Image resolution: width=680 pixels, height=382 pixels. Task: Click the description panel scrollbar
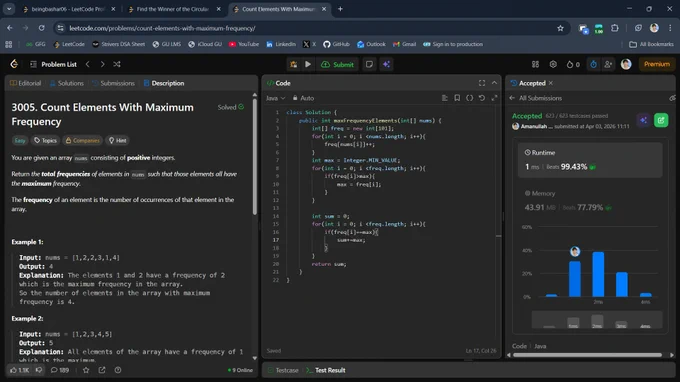point(255,156)
